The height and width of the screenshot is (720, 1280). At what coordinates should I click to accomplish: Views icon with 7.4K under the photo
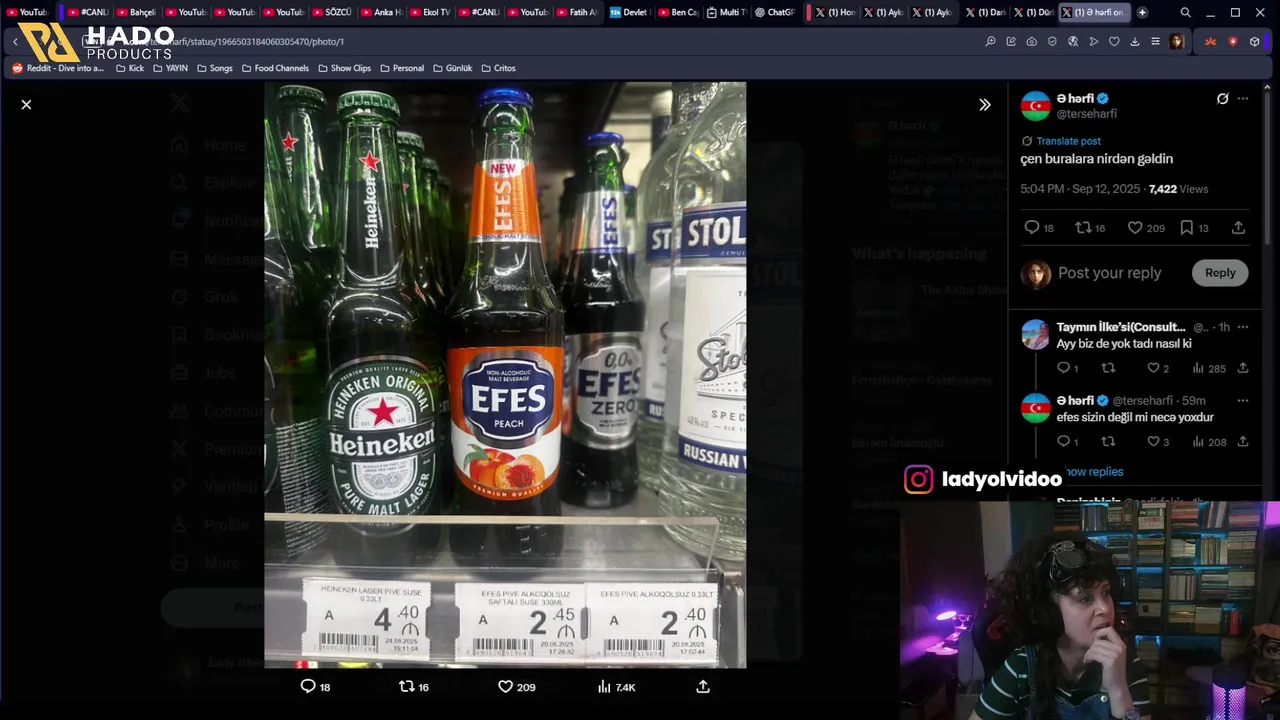click(604, 686)
